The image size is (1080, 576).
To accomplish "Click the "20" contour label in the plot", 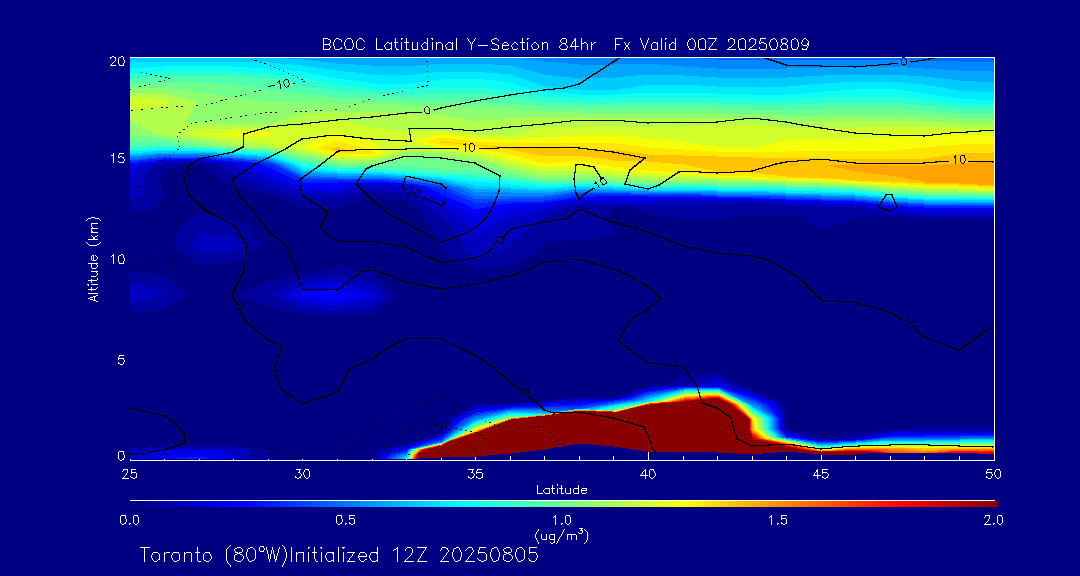I will pos(414,192).
